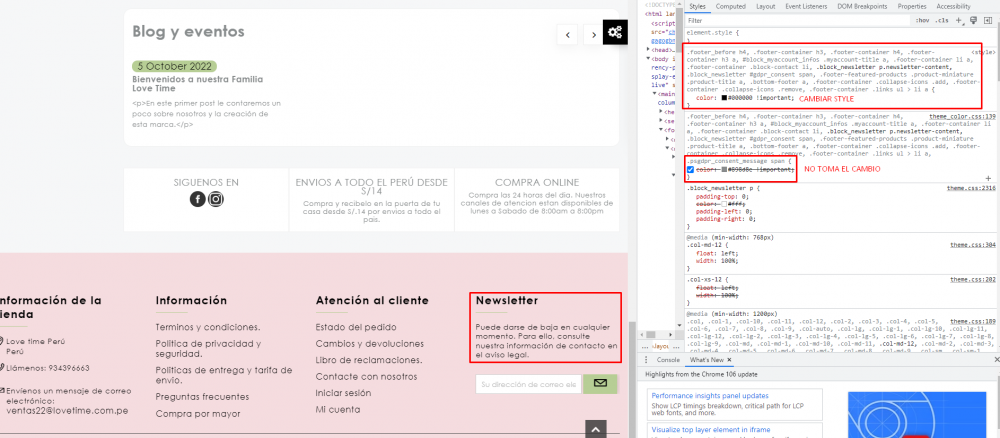The image size is (1000, 438).
Task: Switch to the Computed tab
Action: (730, 6)
